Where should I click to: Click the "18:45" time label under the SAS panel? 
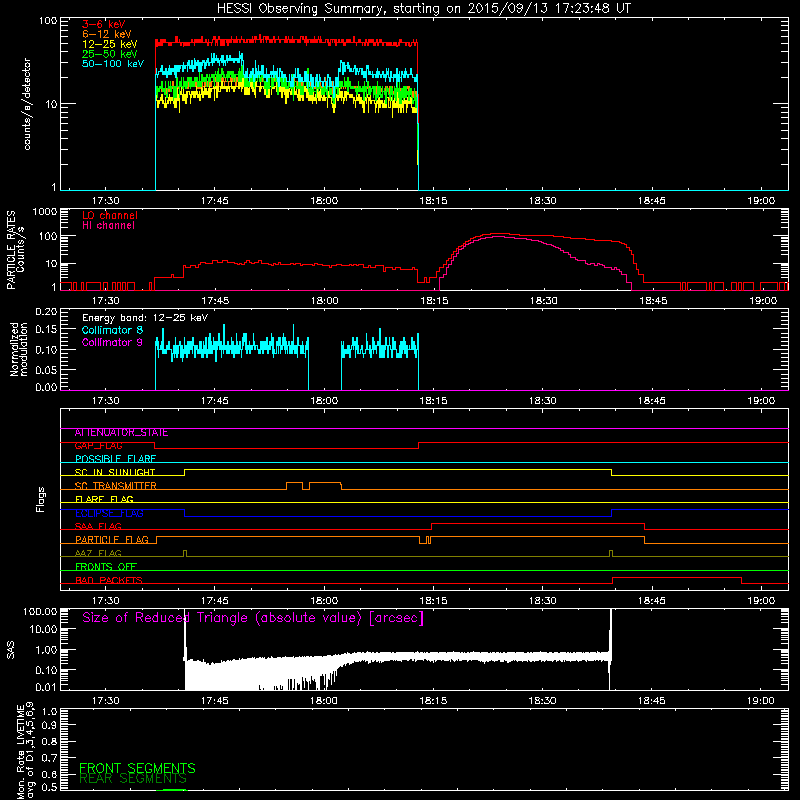(652, 701)
